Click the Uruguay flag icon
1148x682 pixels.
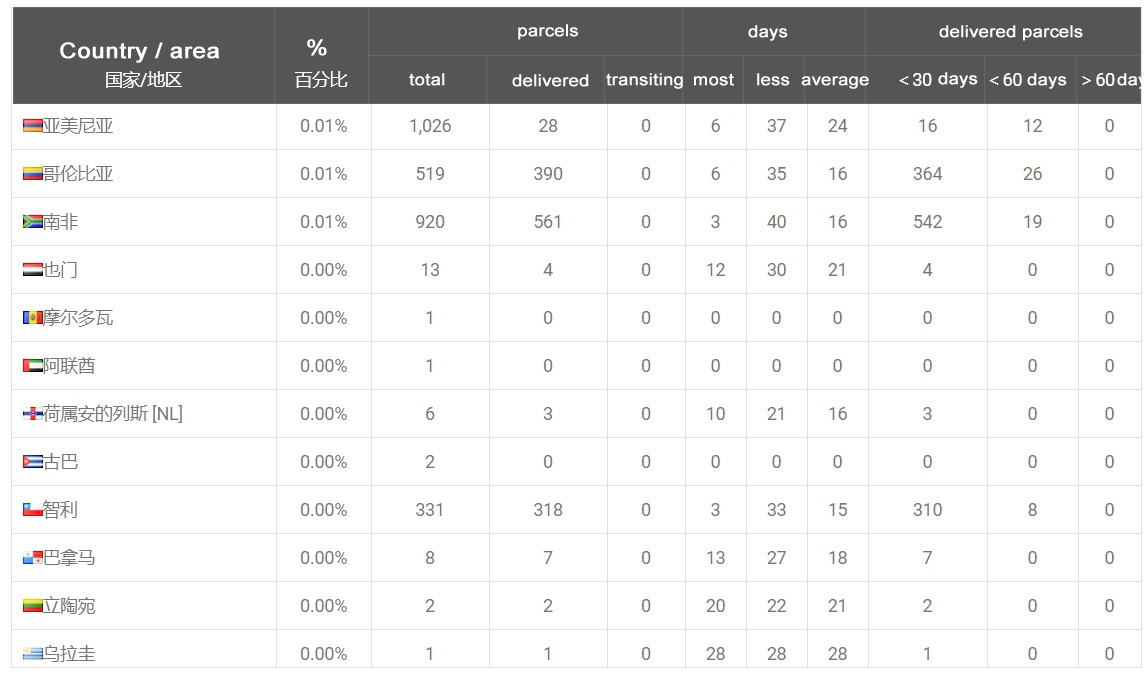tap(32, 654)
